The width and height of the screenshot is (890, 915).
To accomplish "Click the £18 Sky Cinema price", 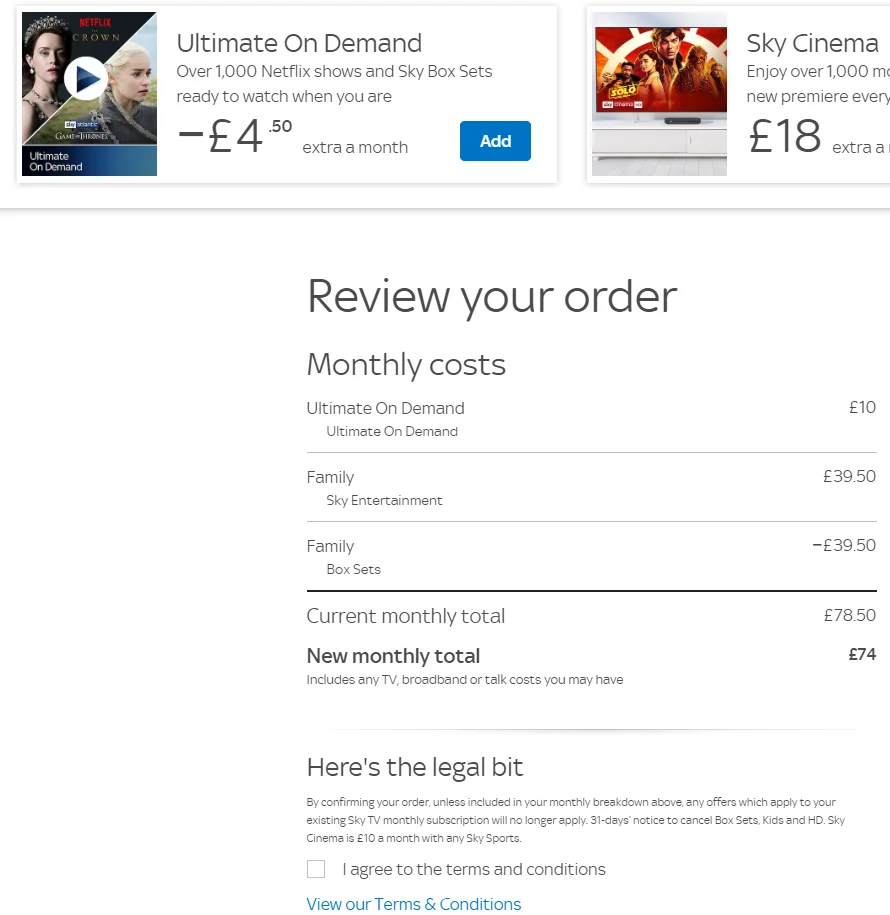I will pyautogui.click(x=784, y=137).
